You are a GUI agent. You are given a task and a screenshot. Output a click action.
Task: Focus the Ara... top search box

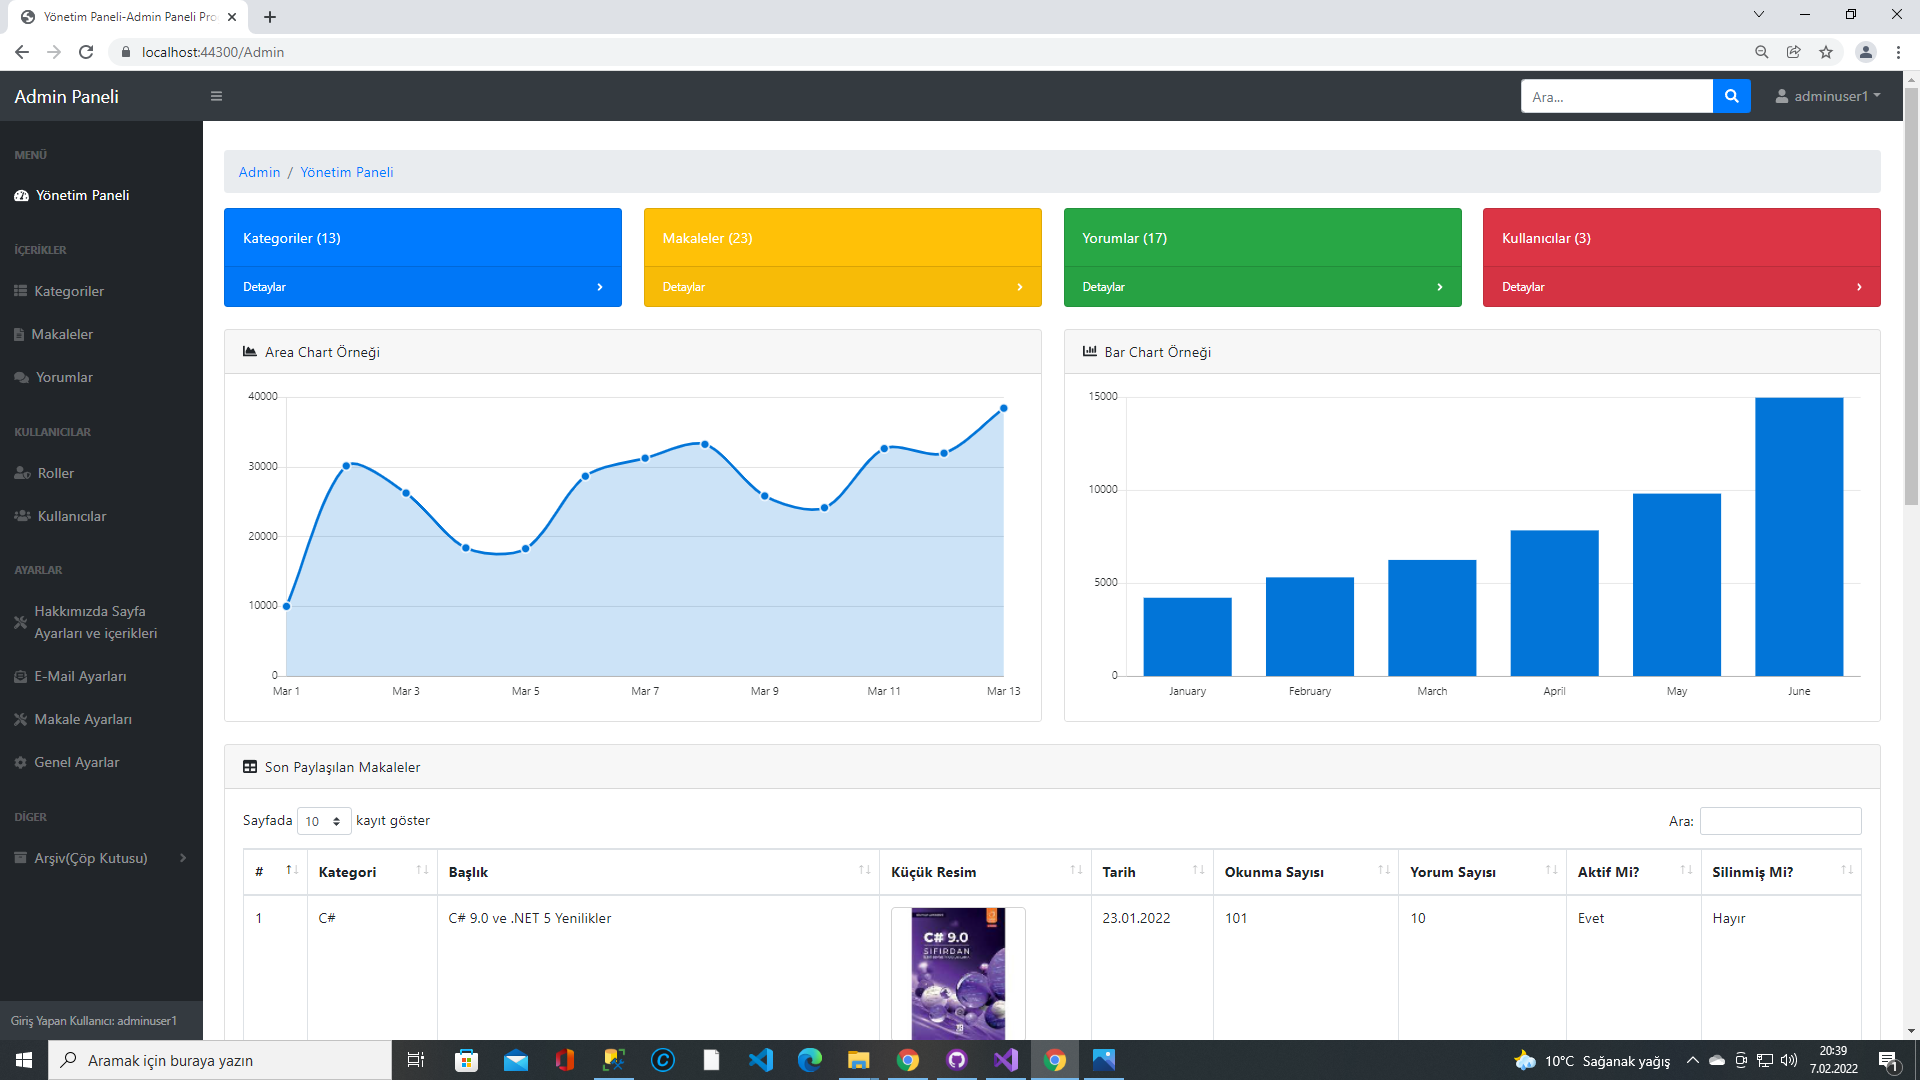(1616, 96)
